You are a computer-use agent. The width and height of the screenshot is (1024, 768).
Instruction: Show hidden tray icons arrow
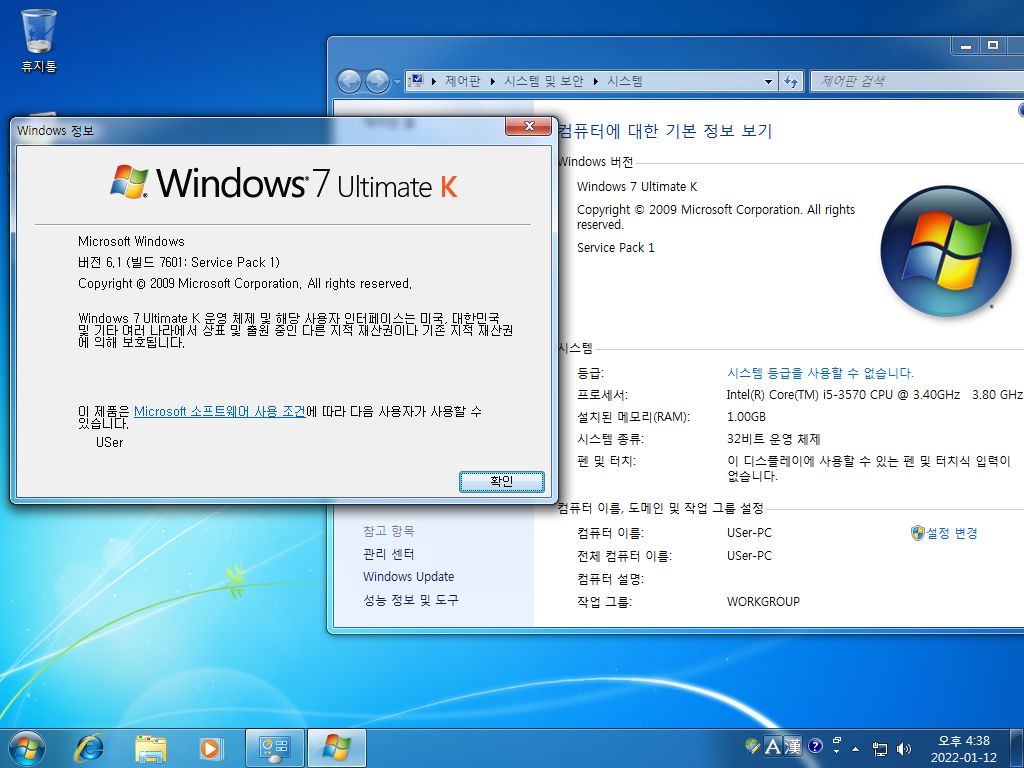[856, 749]
